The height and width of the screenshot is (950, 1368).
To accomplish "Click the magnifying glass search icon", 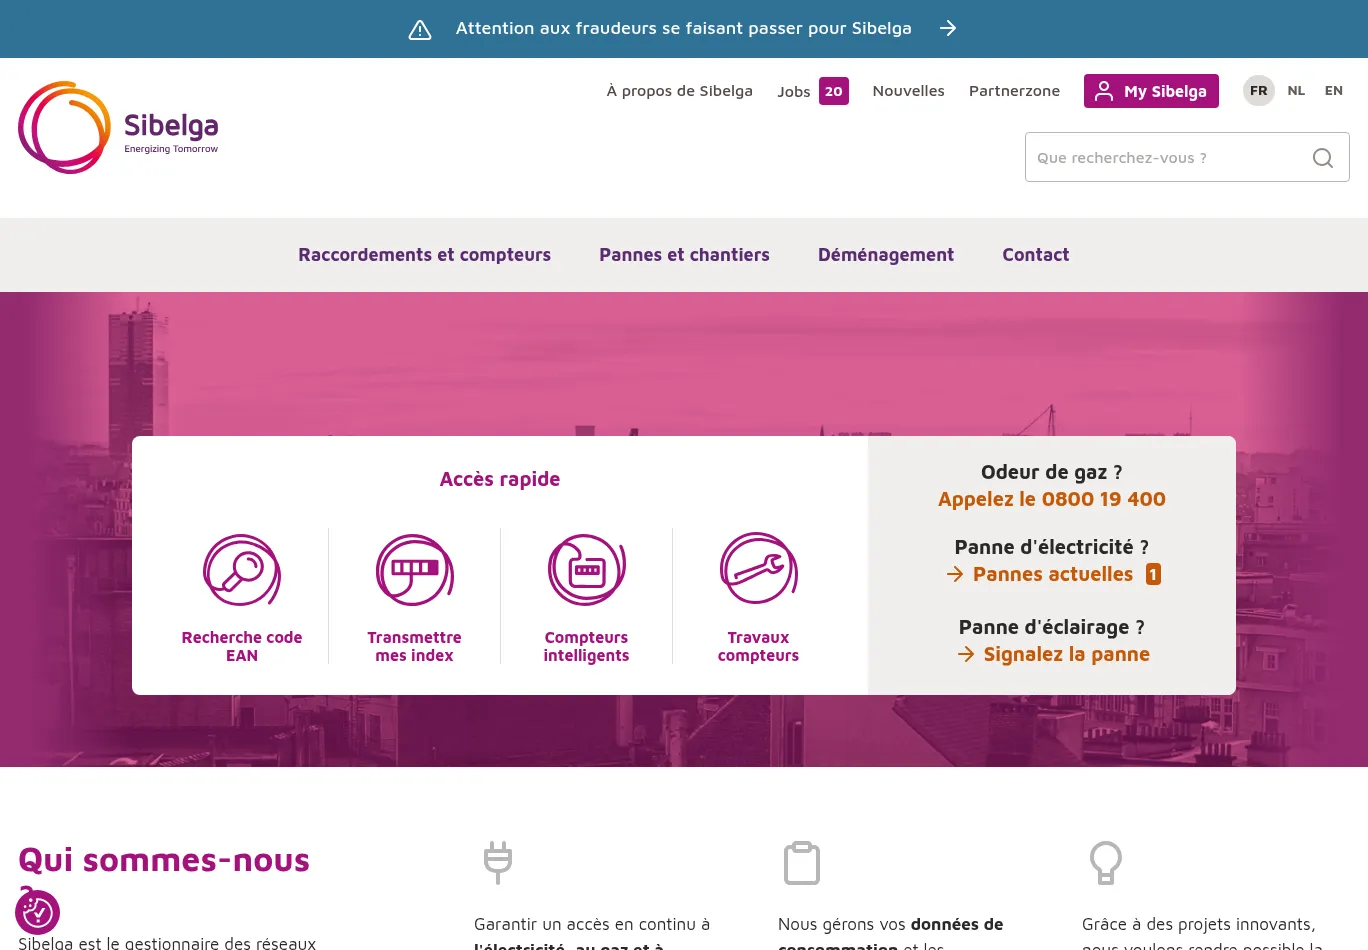I will click(x=1322, y=158).
